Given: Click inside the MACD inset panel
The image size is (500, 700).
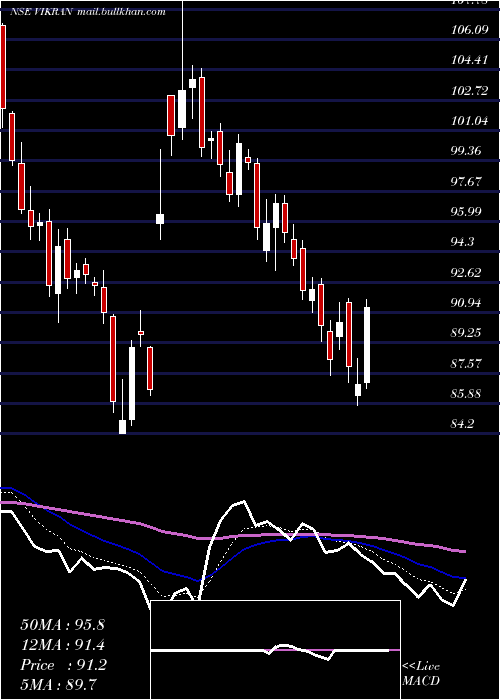Looking at the screenshot, I should 275,650.
